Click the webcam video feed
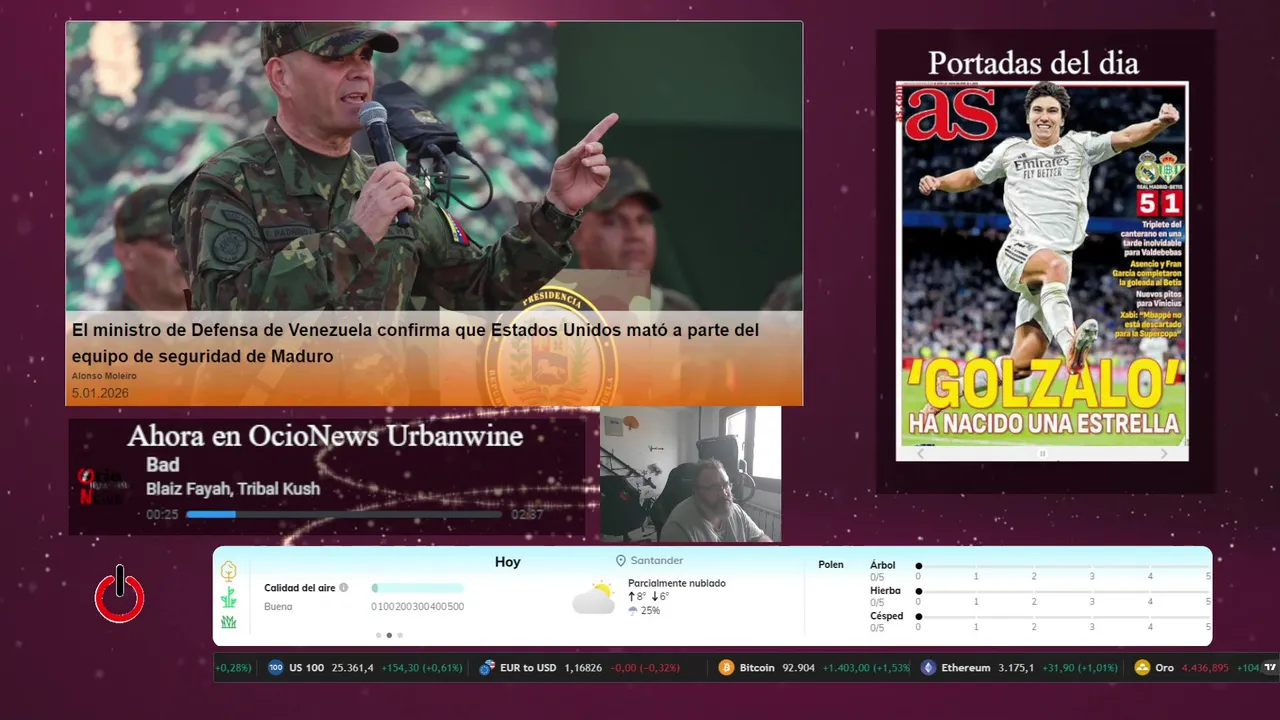 pyautogui.click(x=690, y=474)
